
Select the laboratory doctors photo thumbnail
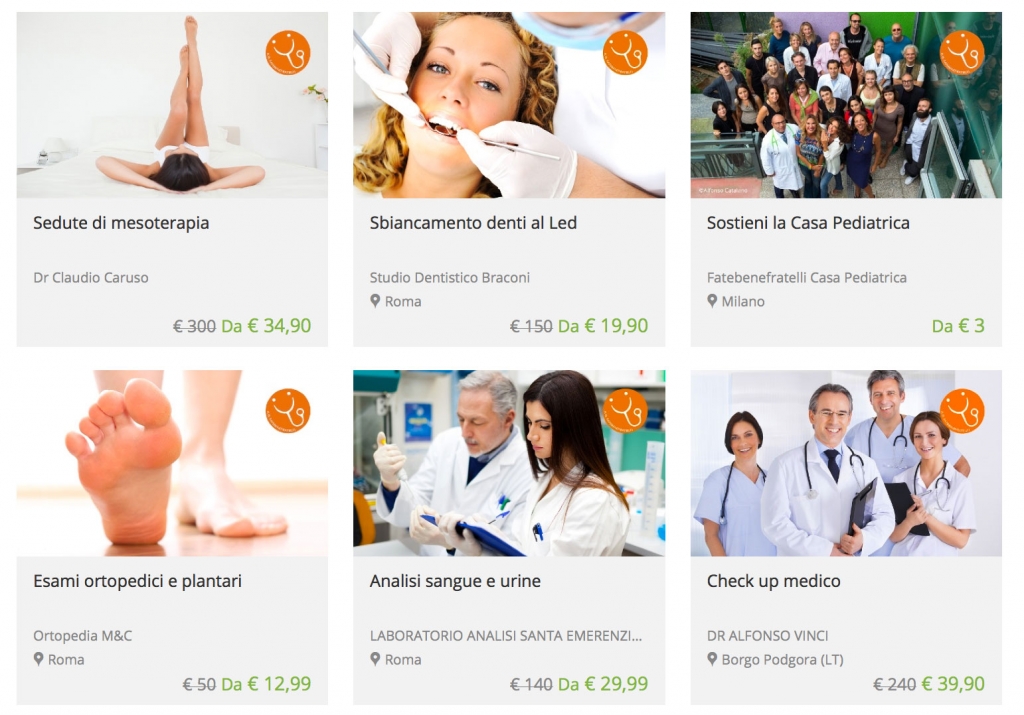509,463
